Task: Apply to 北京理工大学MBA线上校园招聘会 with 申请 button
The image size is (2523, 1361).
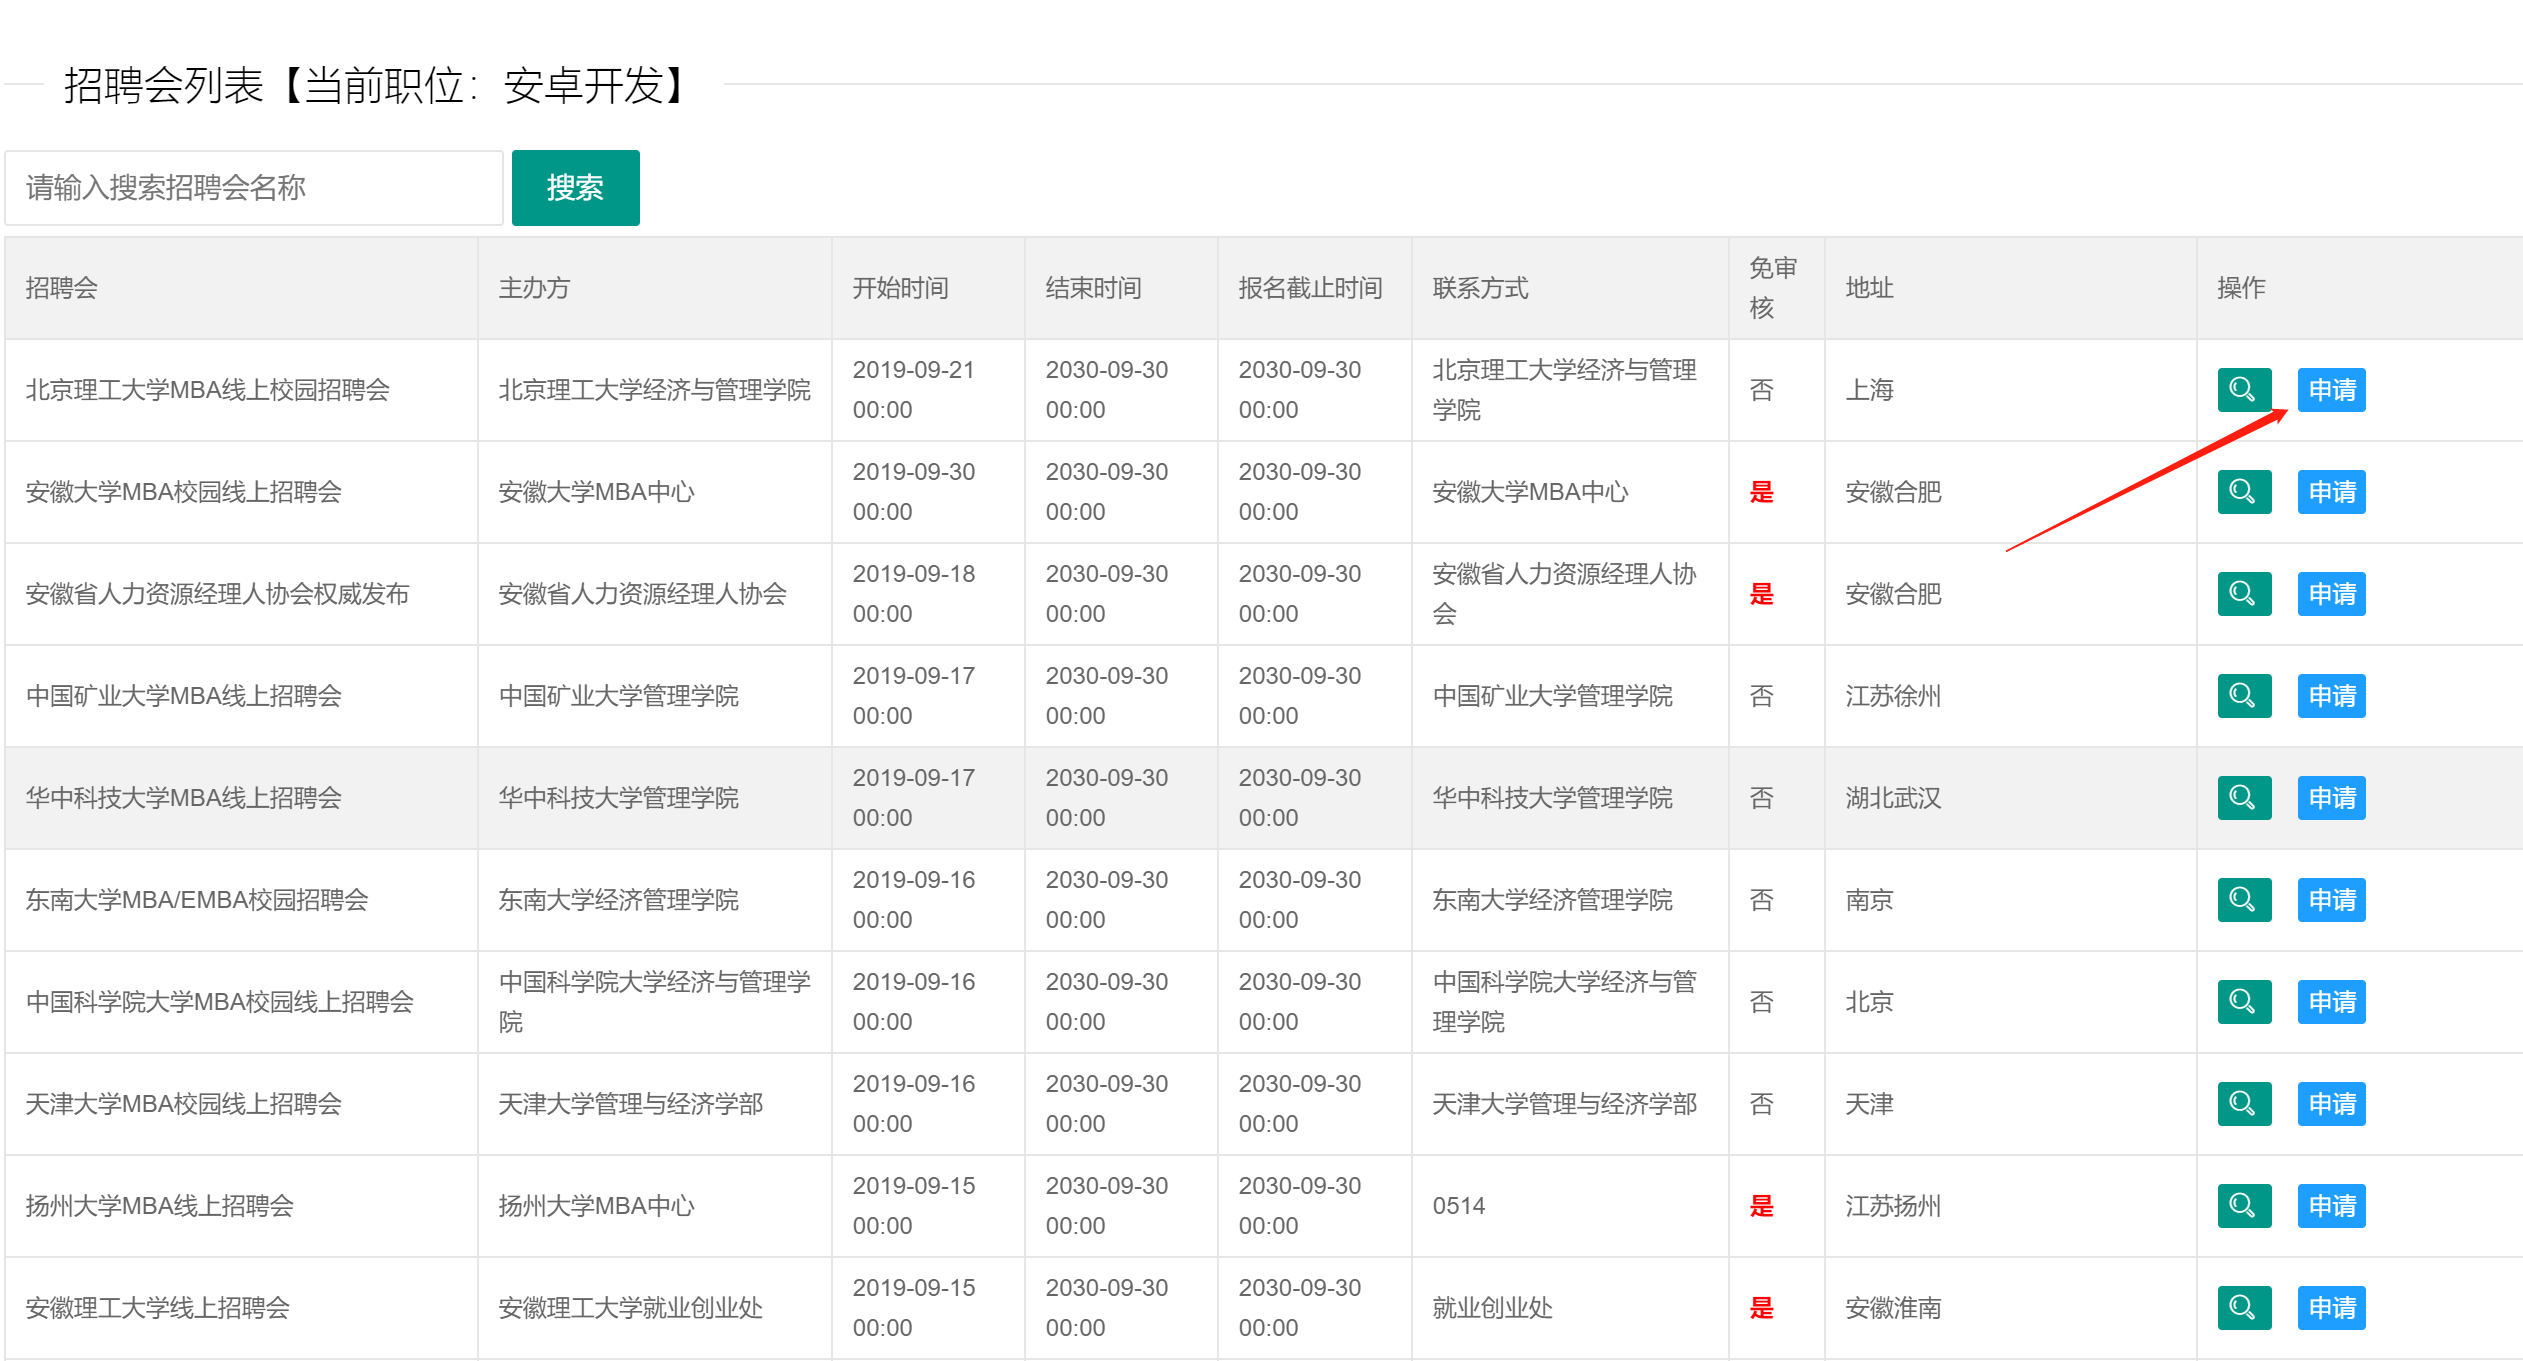Action: [x=2332, y=390]
